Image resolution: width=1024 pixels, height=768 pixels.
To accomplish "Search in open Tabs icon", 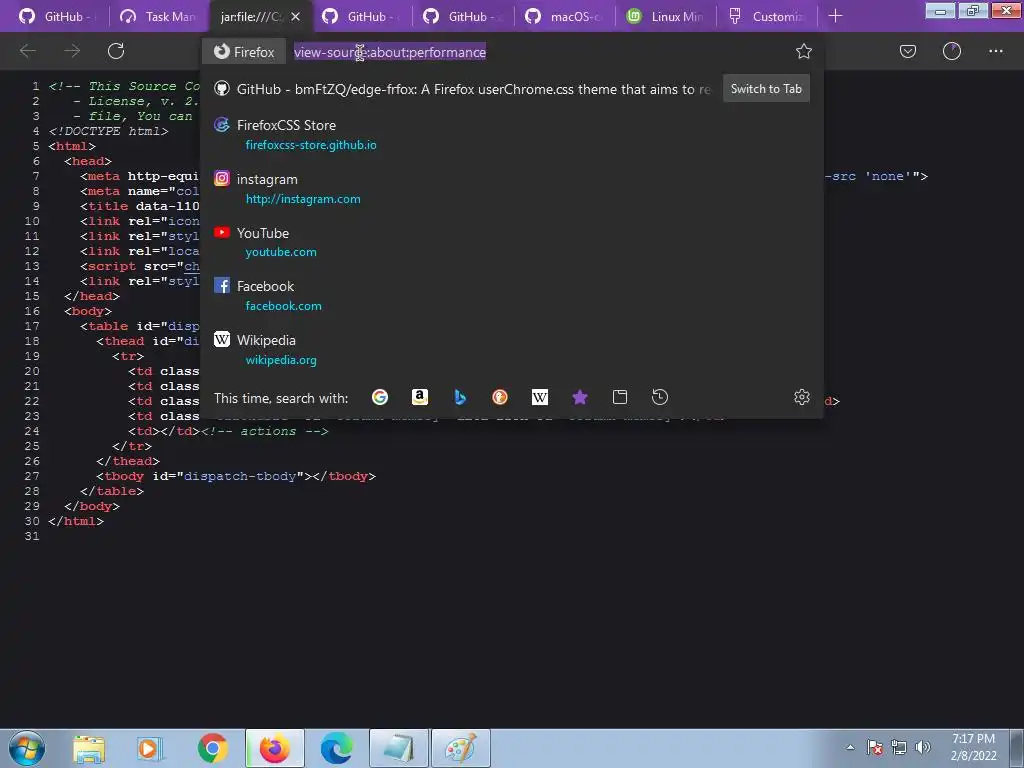I will 620,397.
